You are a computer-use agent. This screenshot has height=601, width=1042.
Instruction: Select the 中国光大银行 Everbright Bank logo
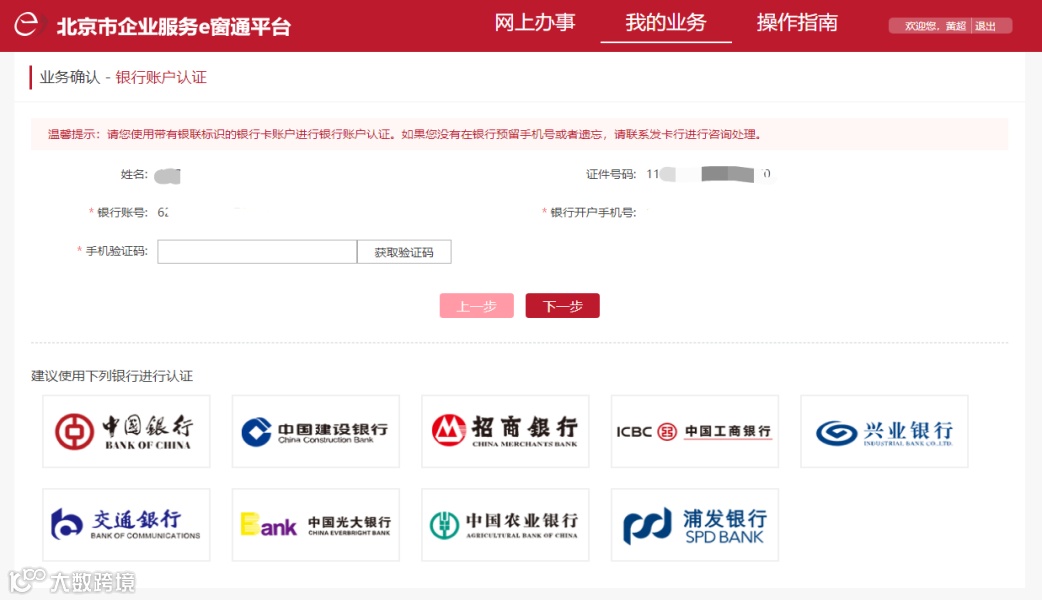[316, 525]
